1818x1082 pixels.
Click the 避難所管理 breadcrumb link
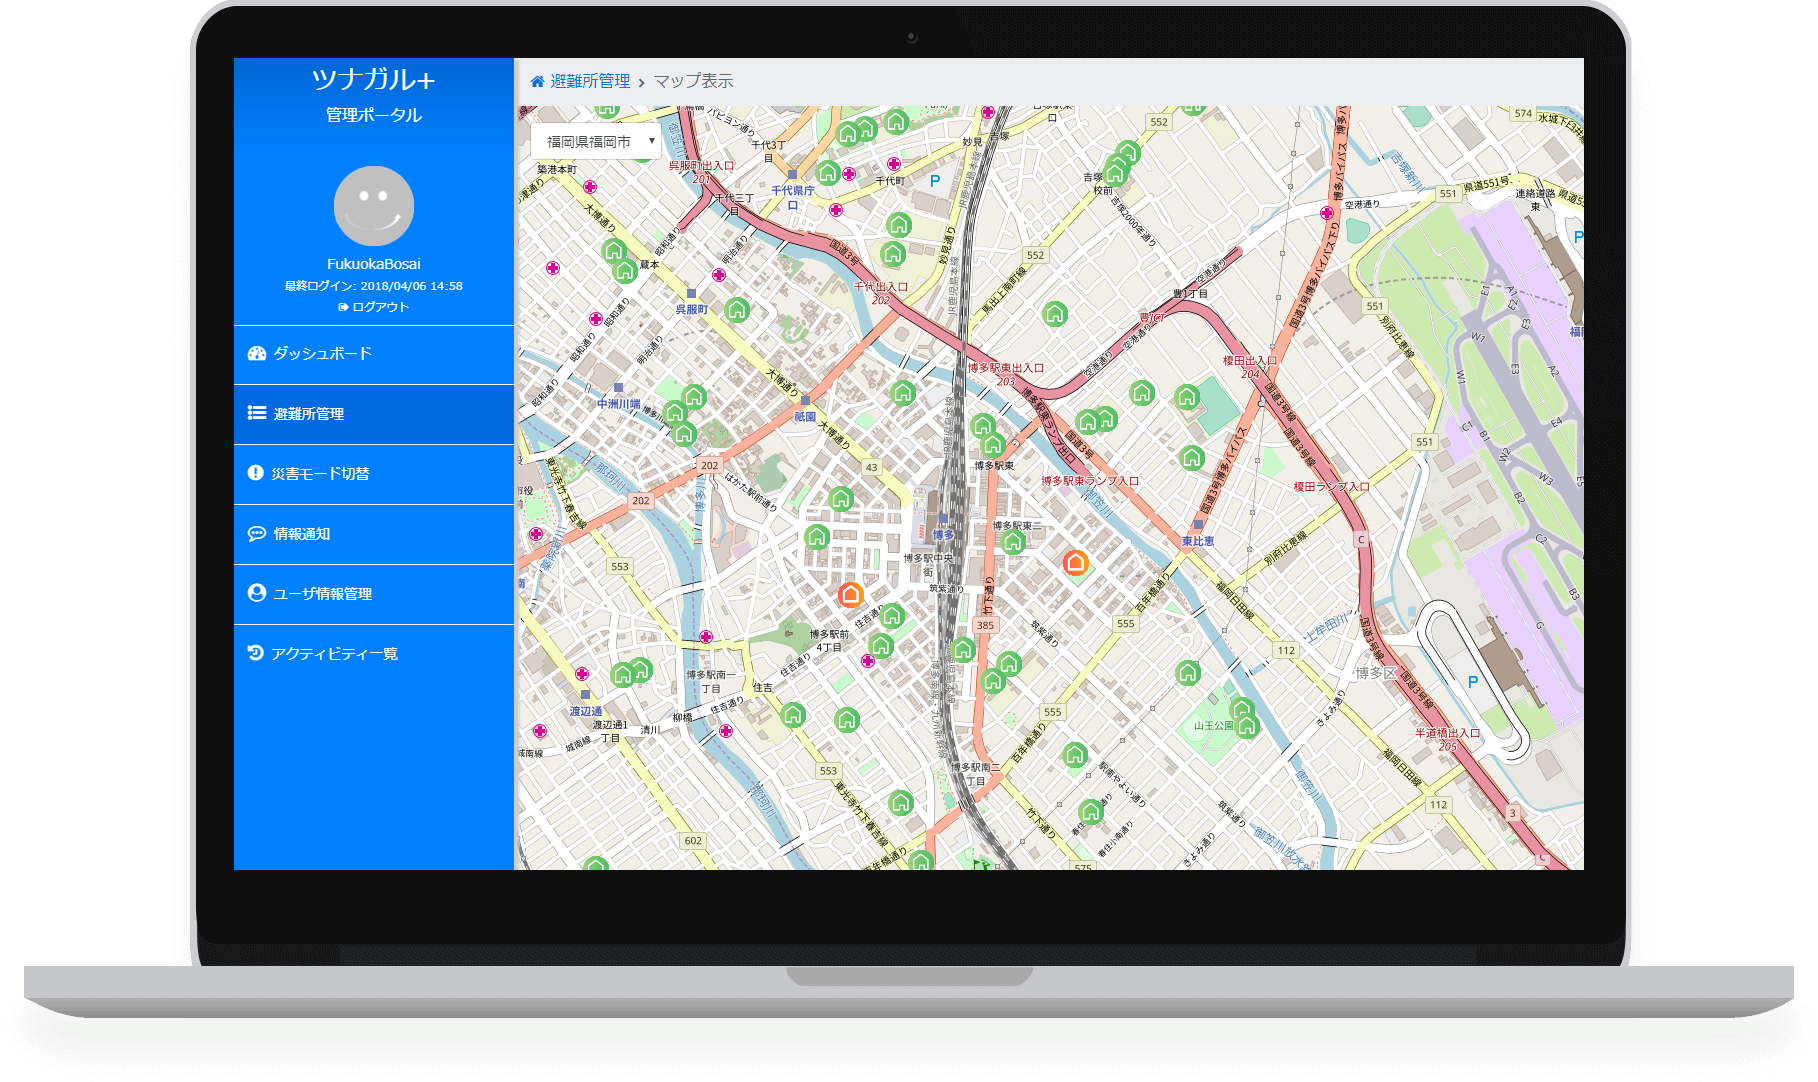coord(591,81)
